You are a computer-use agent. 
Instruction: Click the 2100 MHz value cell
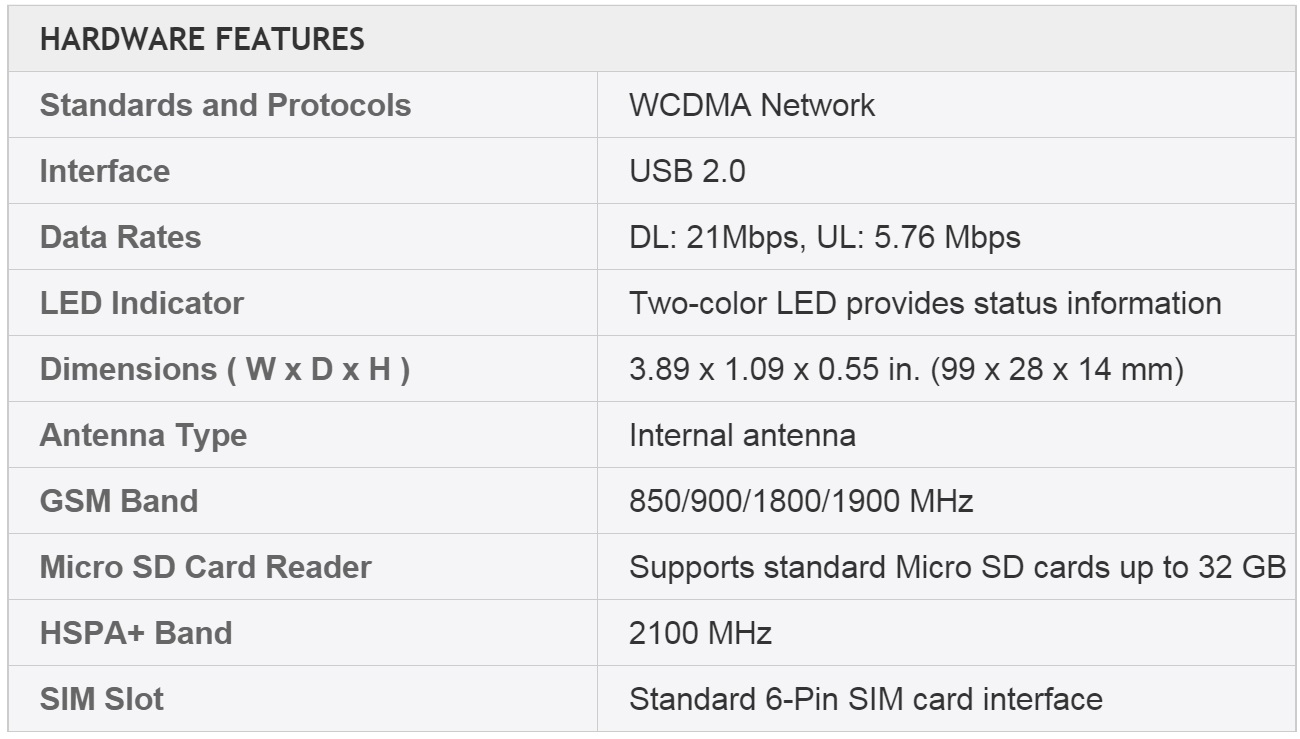[x=700, y=633]
